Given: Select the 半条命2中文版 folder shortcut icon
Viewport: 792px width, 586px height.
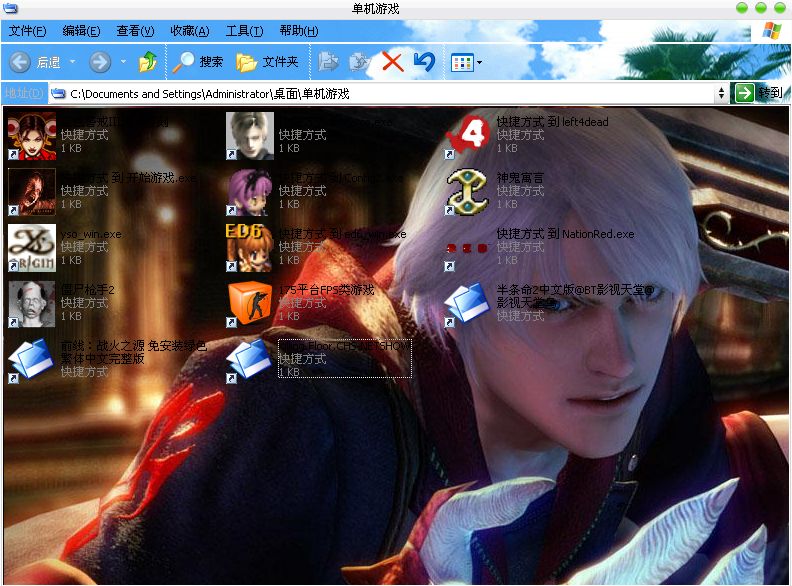Looking at the screenshot, I should click(468, 304).
